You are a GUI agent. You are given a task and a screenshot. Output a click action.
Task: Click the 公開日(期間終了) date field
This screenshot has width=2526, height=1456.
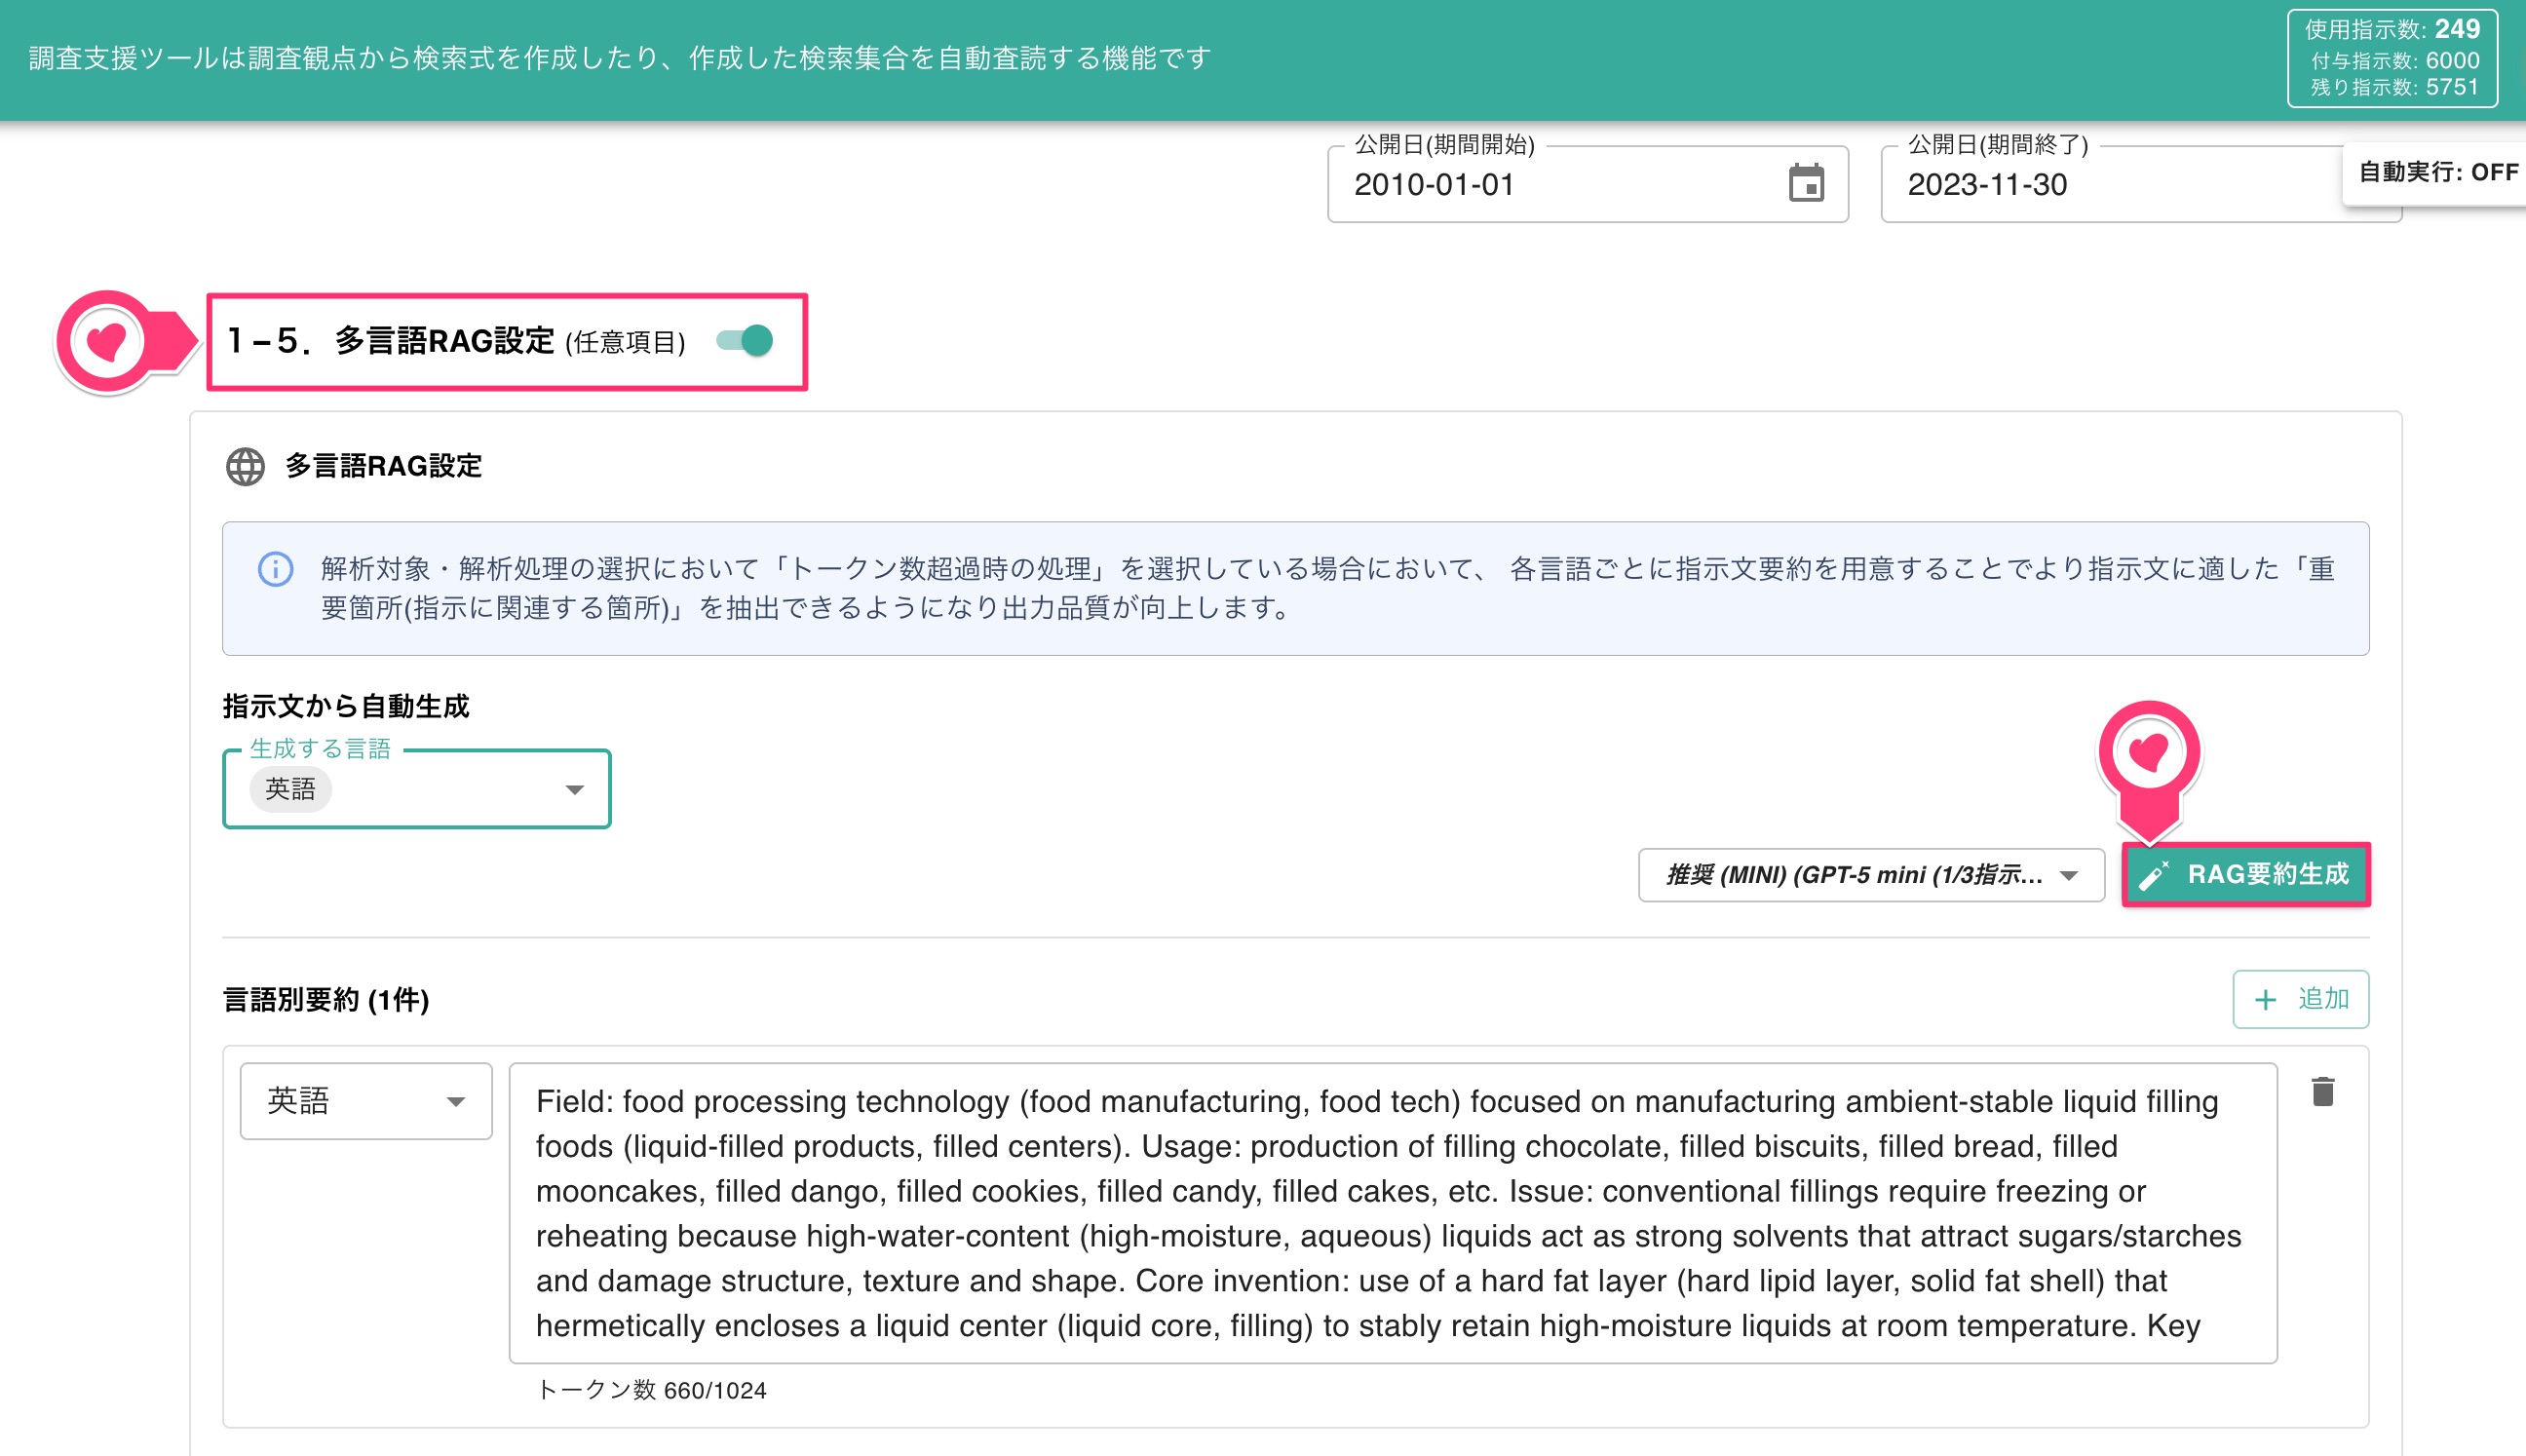[2141, 184]
